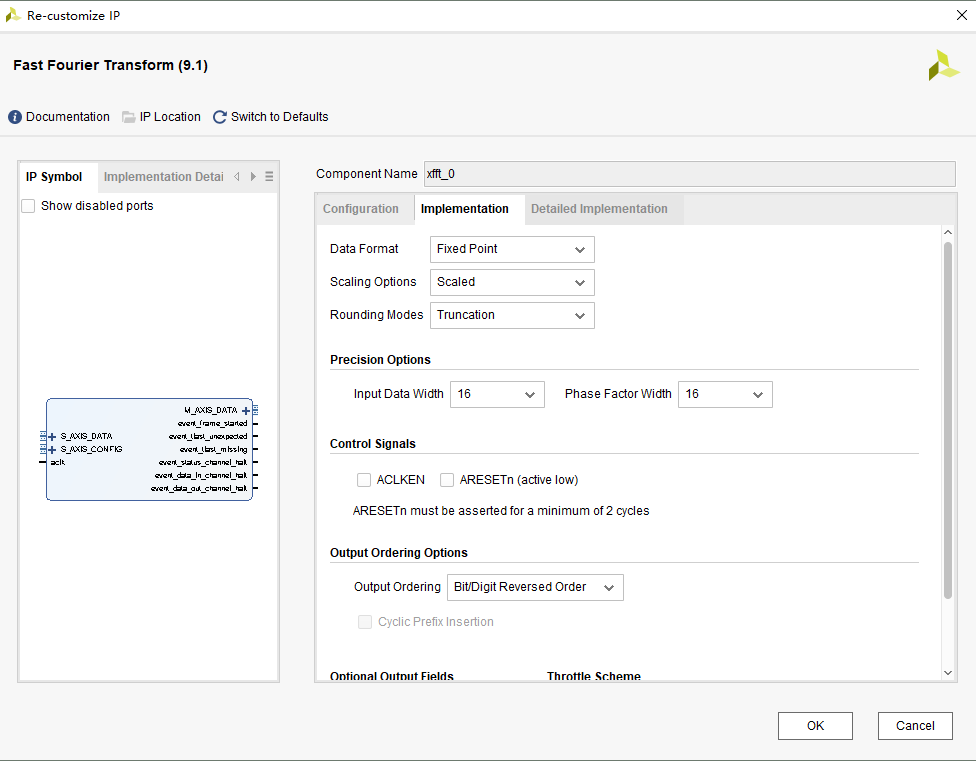Expand the S_AXIS_DATA port plus icon
The width and height of the screenshot is (976, 761).
(x=52, y=436)
